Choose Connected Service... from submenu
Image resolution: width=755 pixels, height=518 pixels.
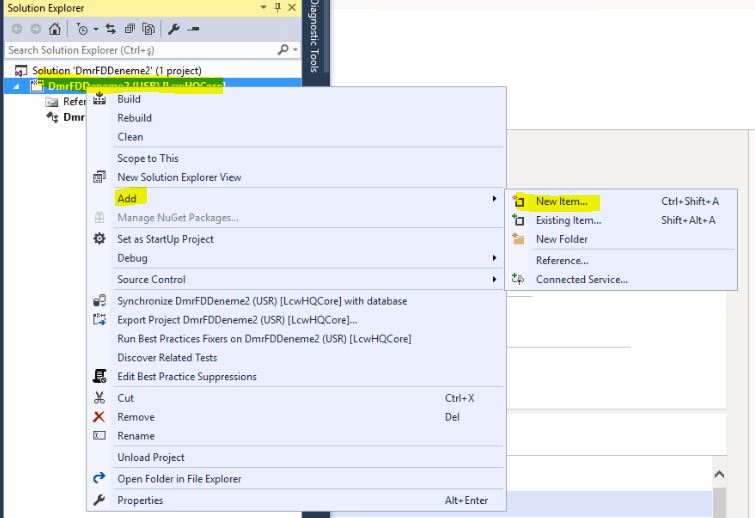pos(582,279)
